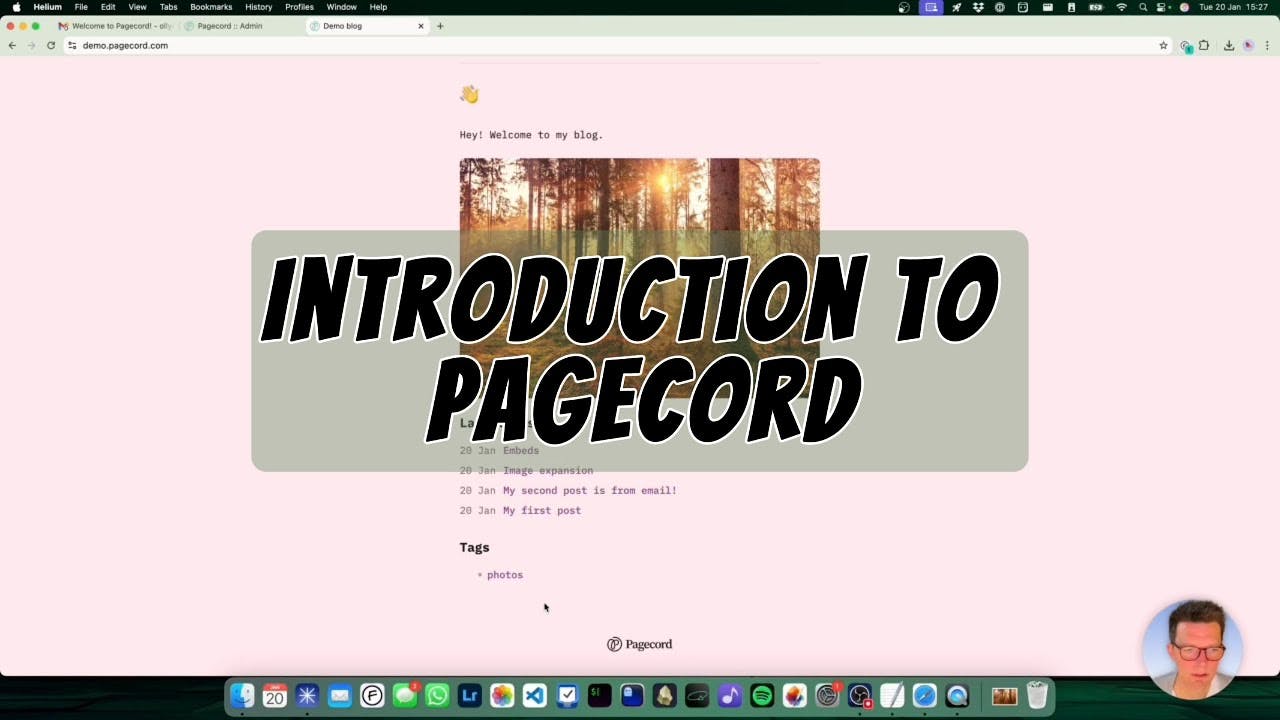
Task: Open the 'My first post' link
Action: (x=542, y=510)
